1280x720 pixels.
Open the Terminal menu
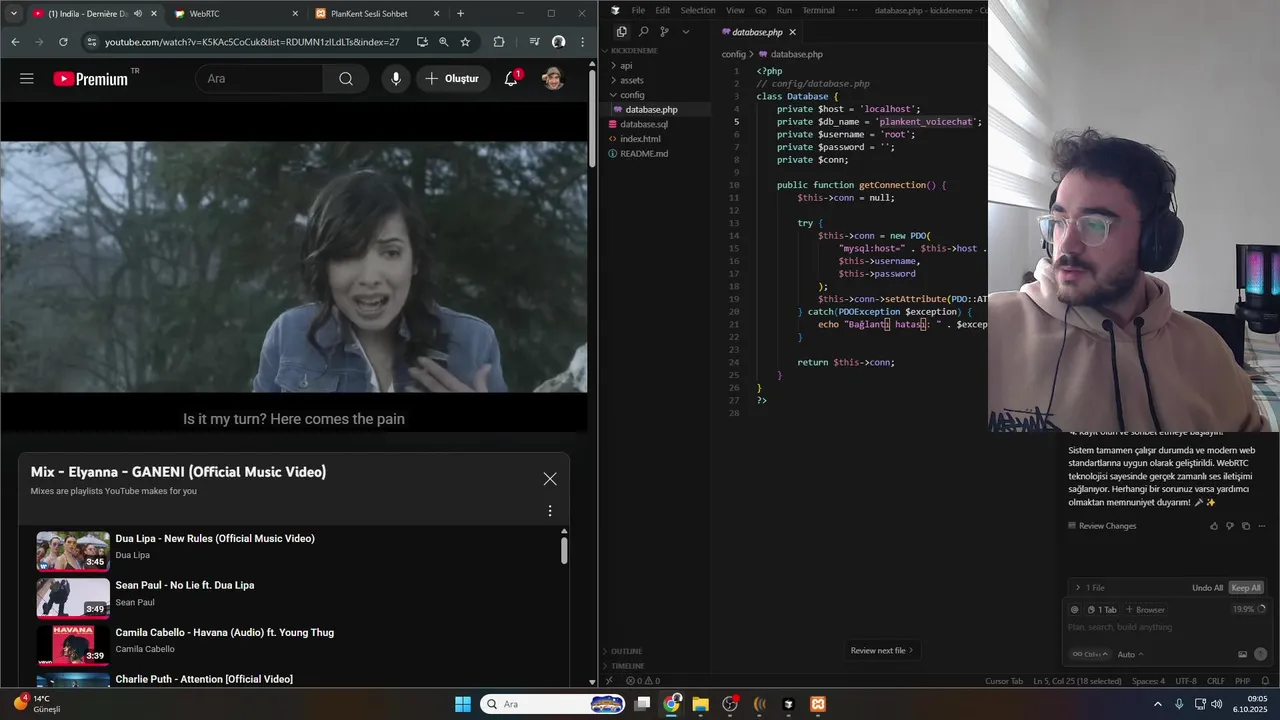click(x=818, y=10)
